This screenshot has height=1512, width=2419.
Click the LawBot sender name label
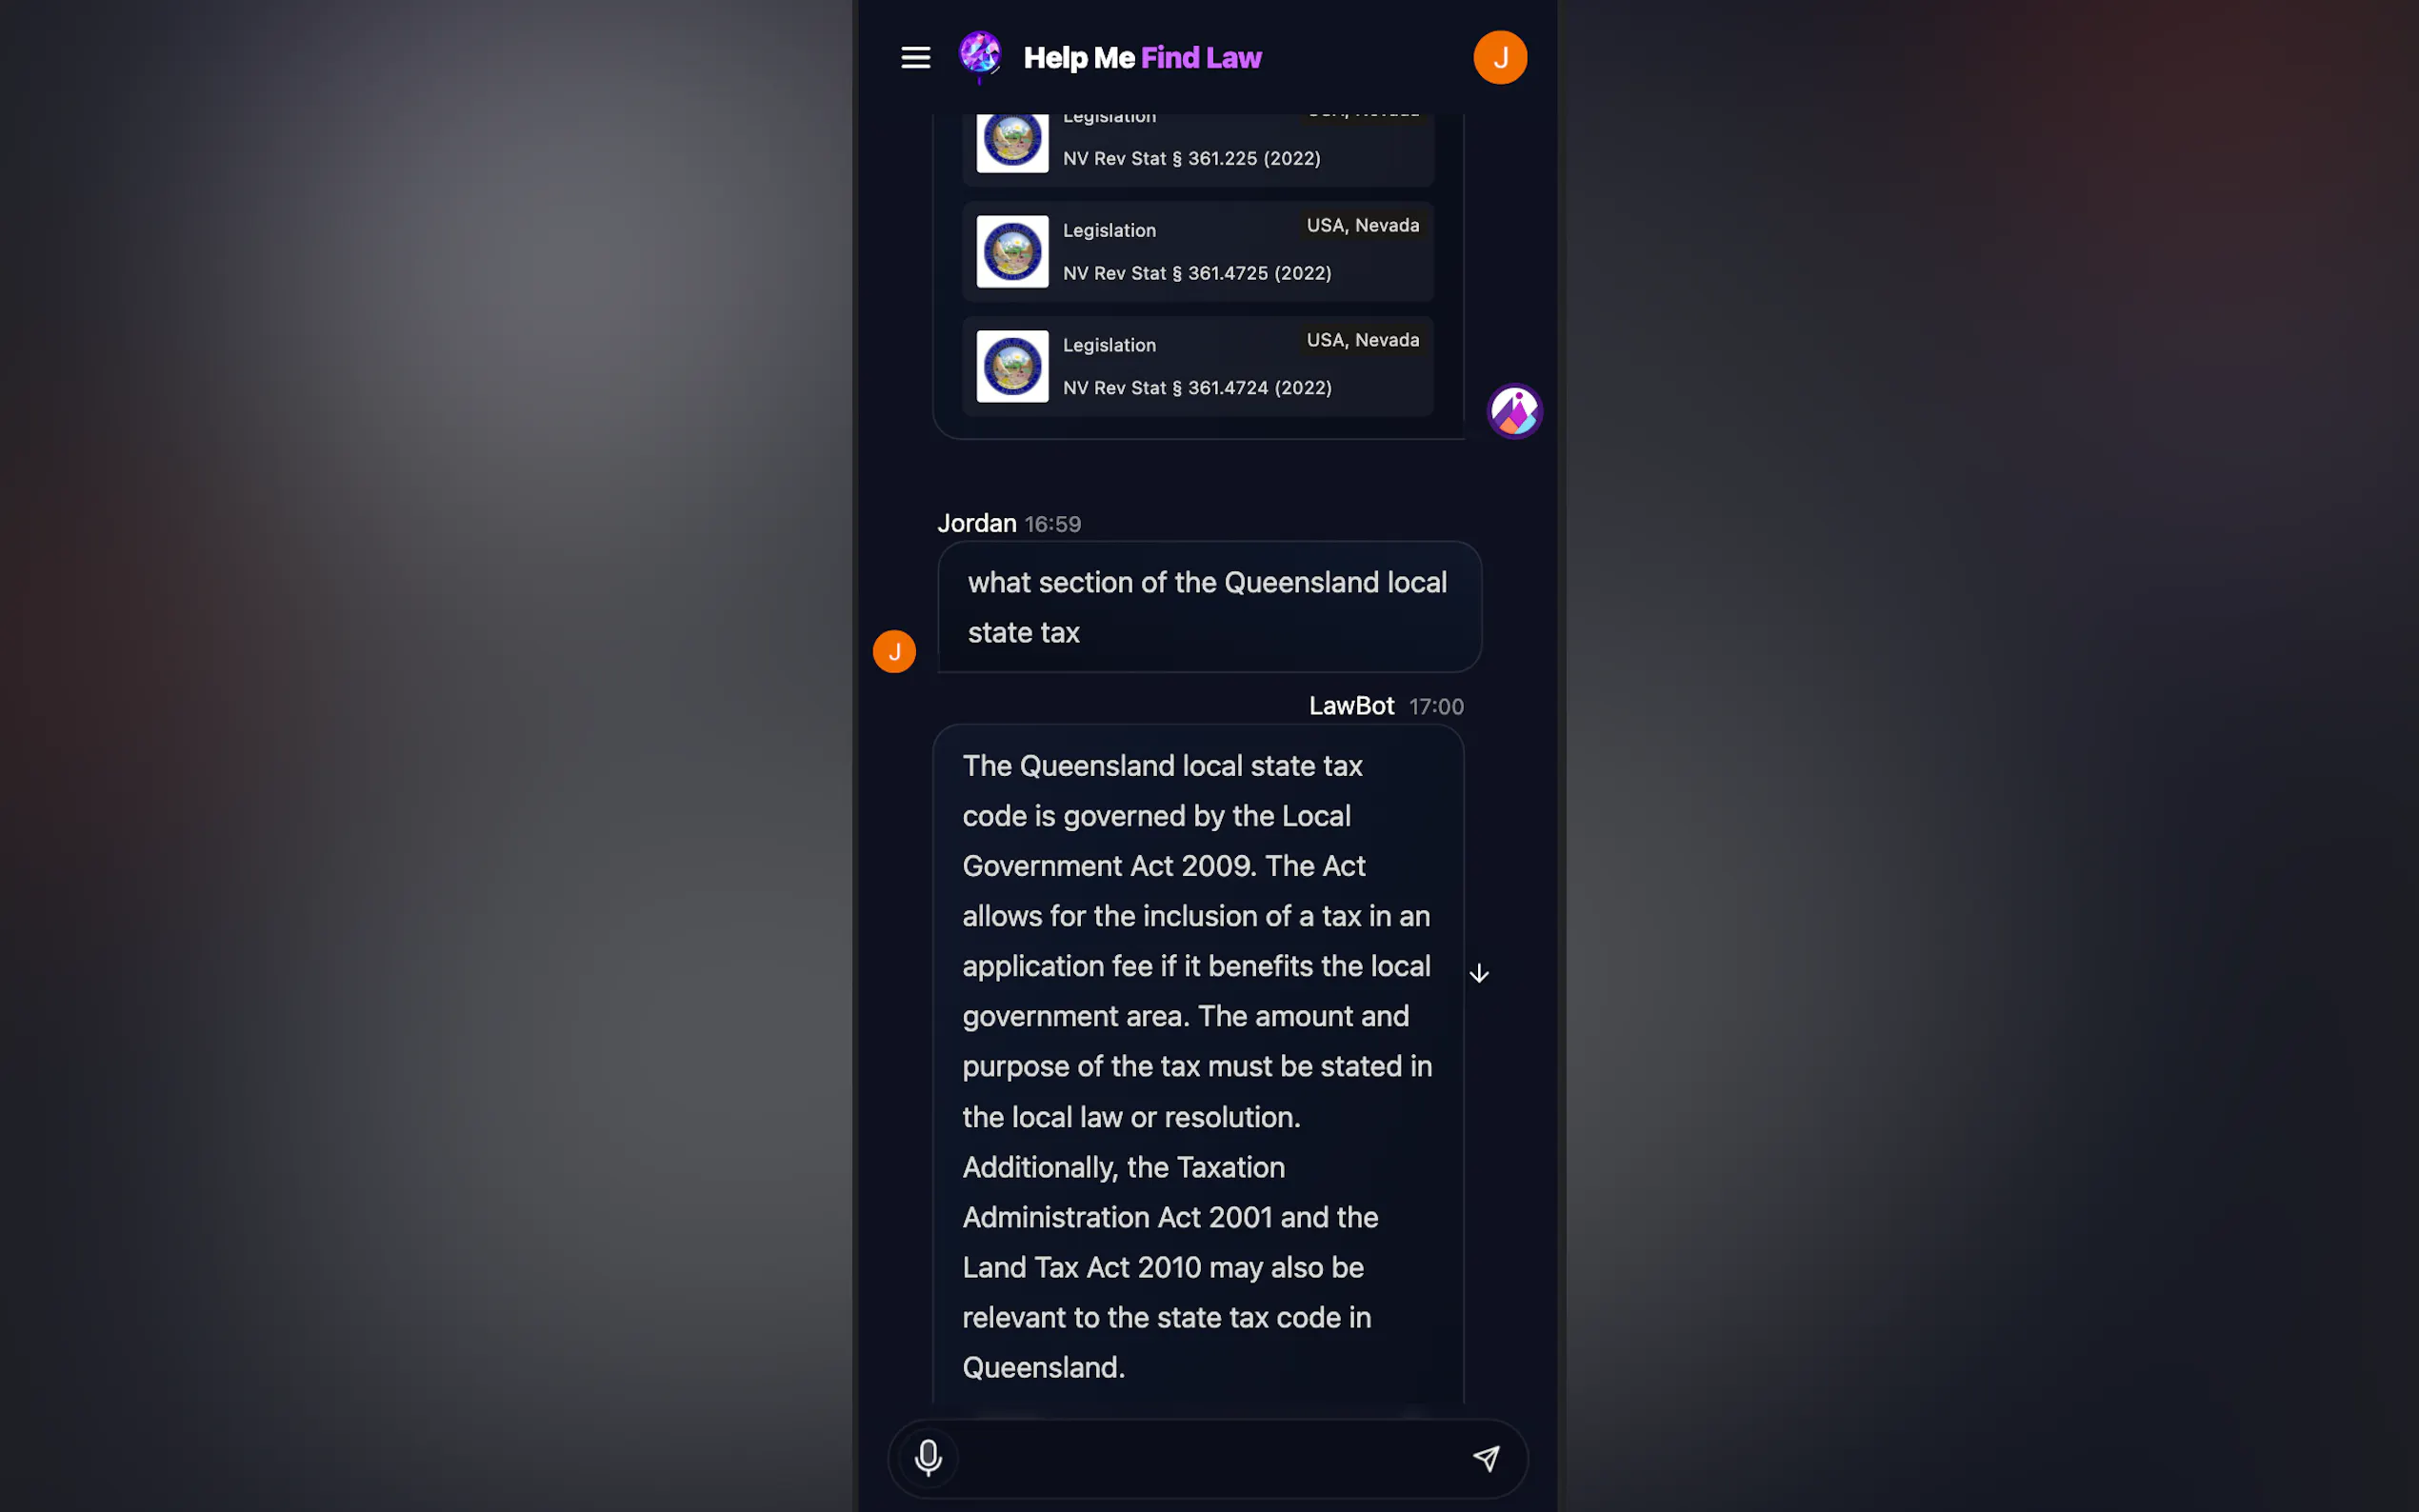1351,706
